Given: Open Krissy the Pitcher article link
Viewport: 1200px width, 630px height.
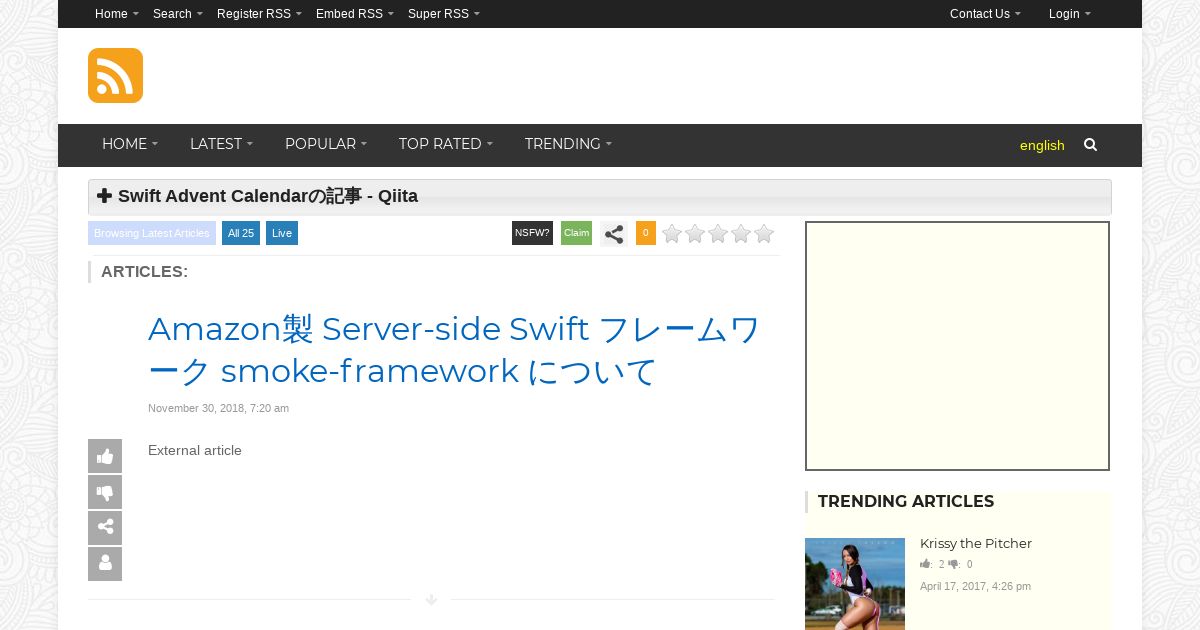Looking at the screenshot, I should (x=976, y=544).
